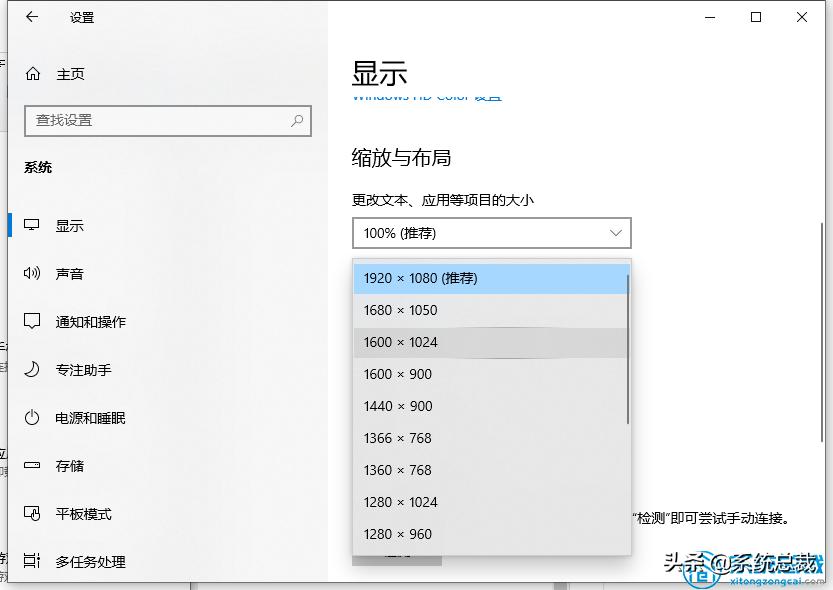Click the Notifications (通知和操作) icon
Image resolution: width=833 pixels, height=590 pixels.
(32, 321)
